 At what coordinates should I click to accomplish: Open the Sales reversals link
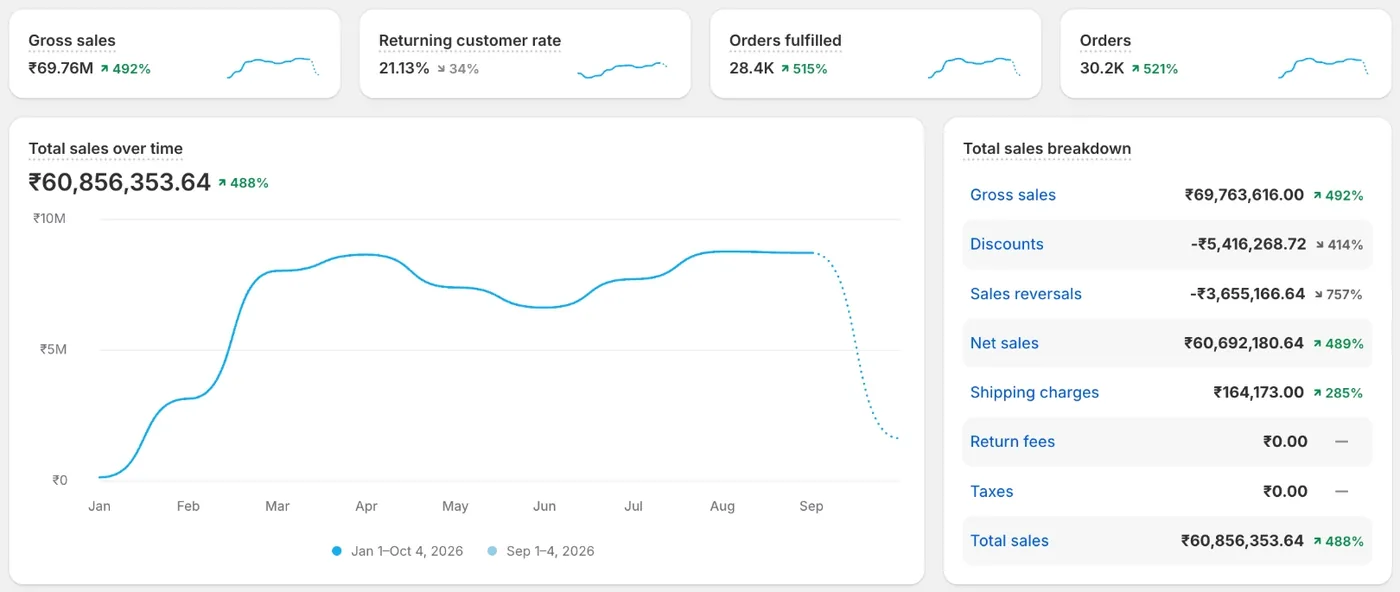[1026, 294]
